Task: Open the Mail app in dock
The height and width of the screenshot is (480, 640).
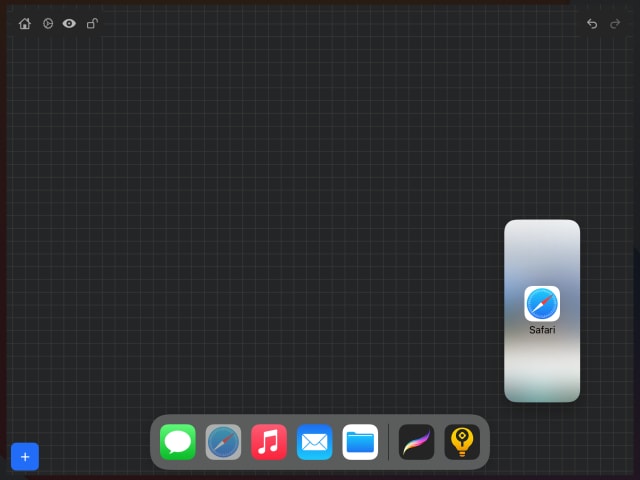Action: (315, 442)
